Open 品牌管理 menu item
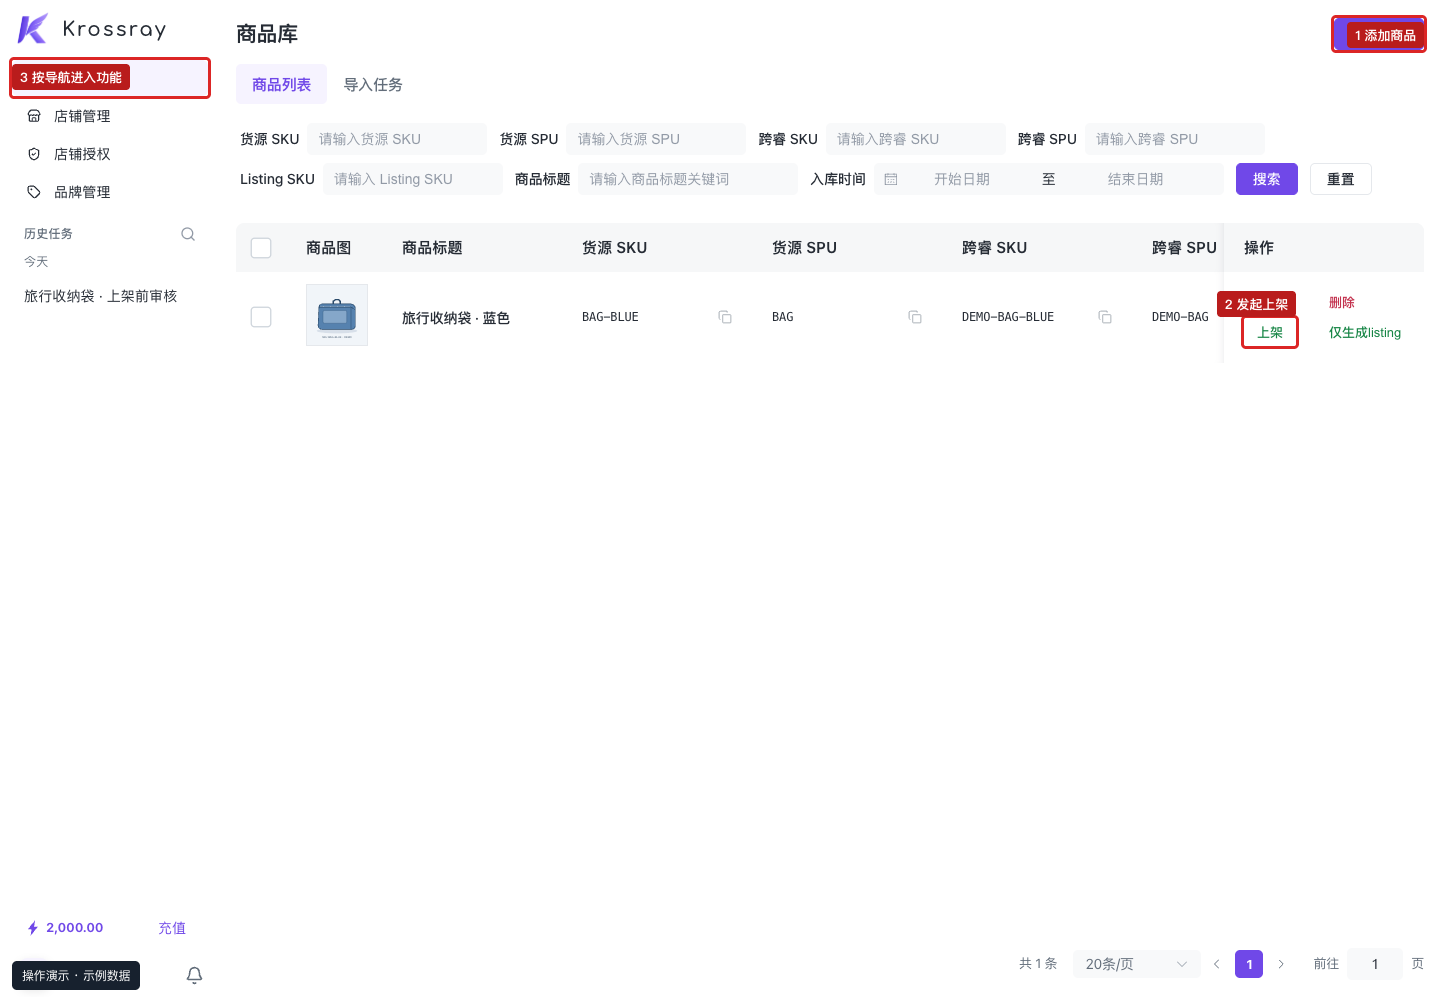The height and width of the screenshot is (1000, 1440). (110, 192)
